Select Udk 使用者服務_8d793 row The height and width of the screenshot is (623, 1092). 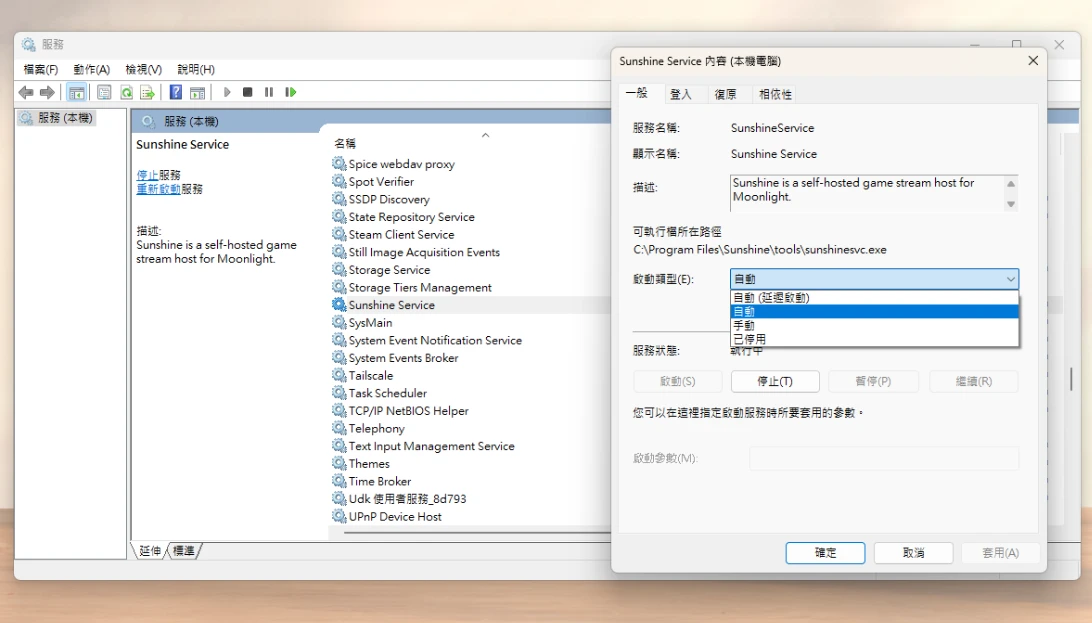(x=407, y=498)
